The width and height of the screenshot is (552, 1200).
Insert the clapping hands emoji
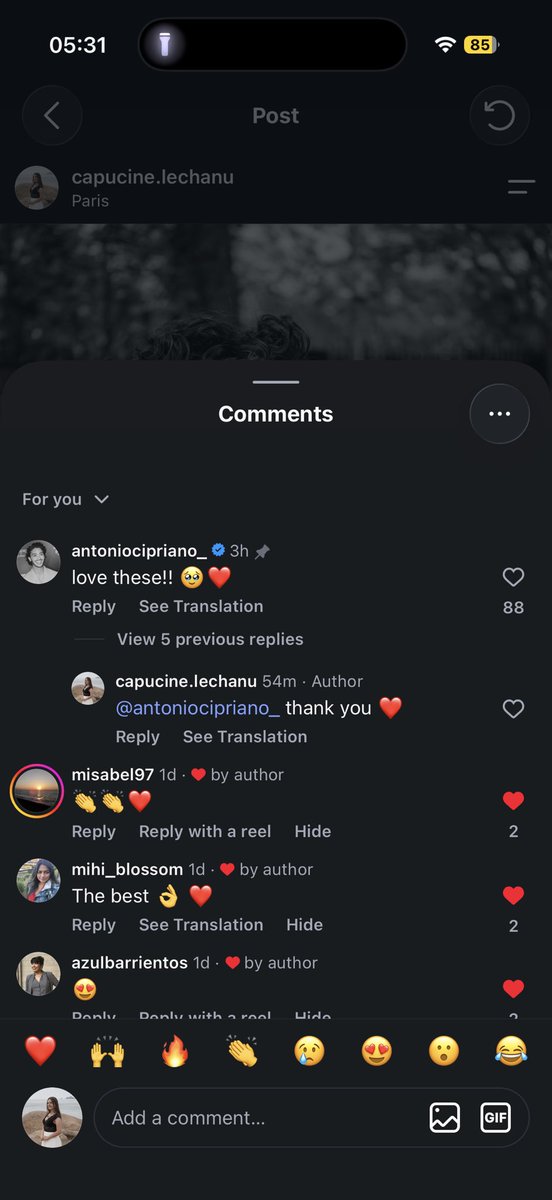242,1051
